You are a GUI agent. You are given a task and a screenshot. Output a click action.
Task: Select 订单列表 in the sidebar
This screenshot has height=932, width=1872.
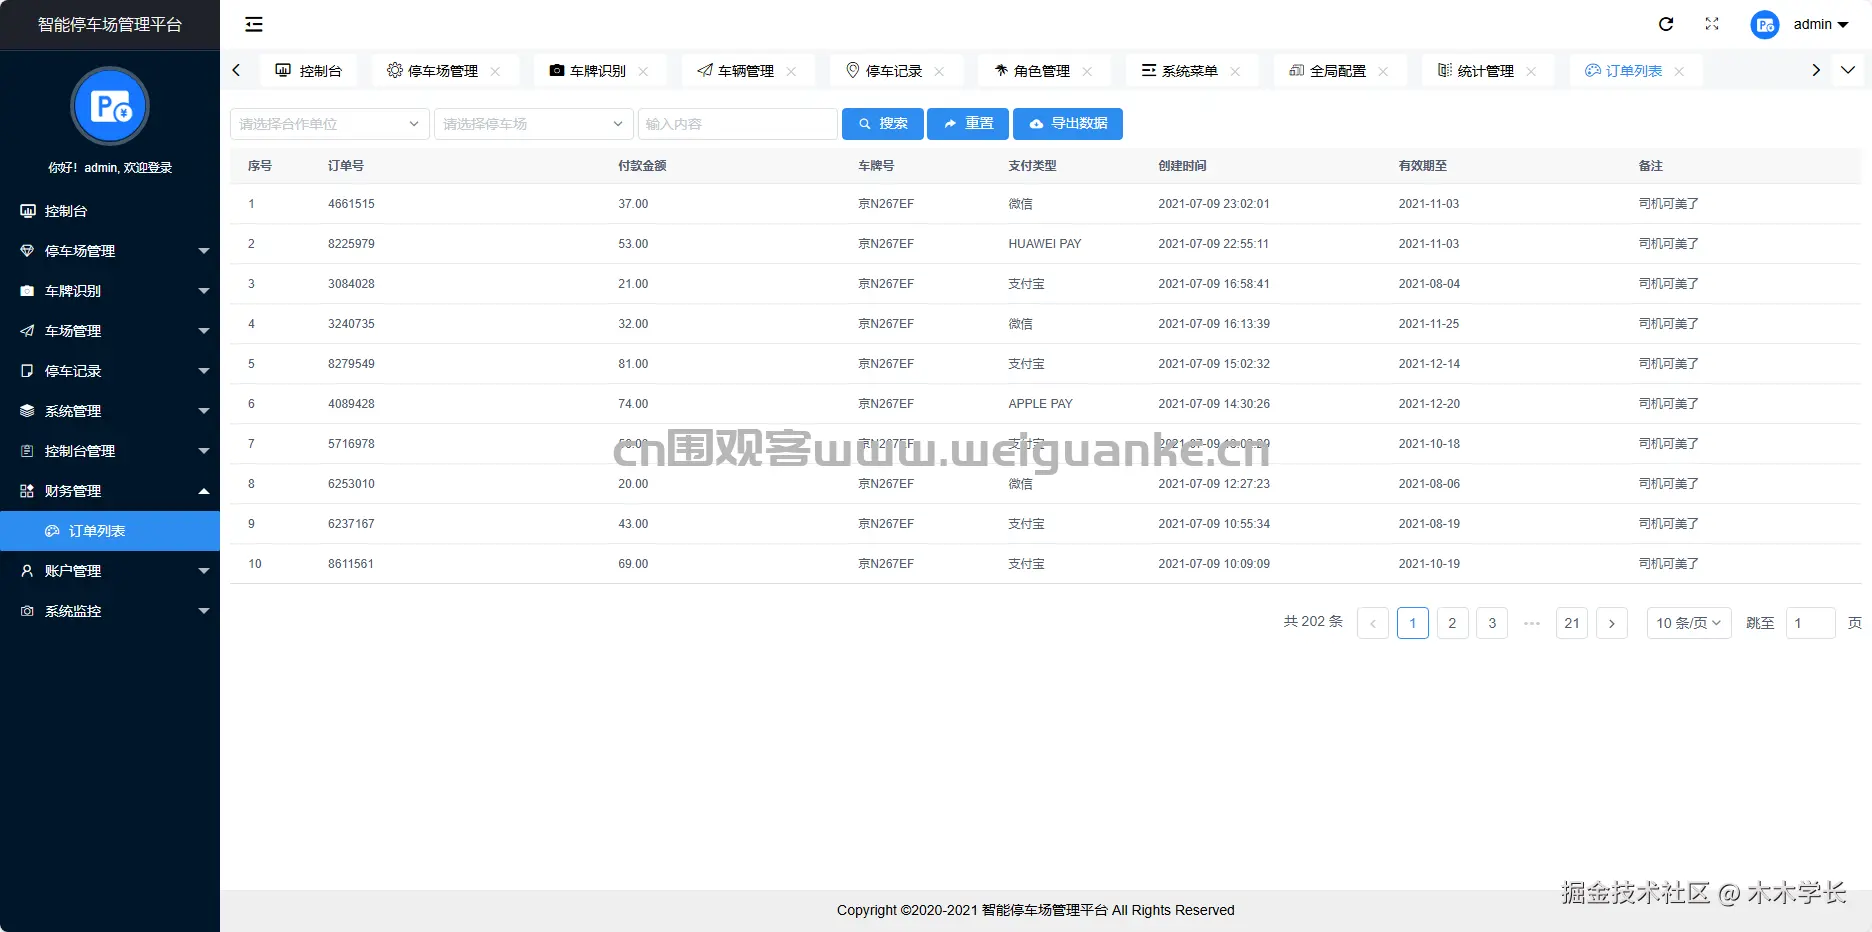[x=110, y=531]
